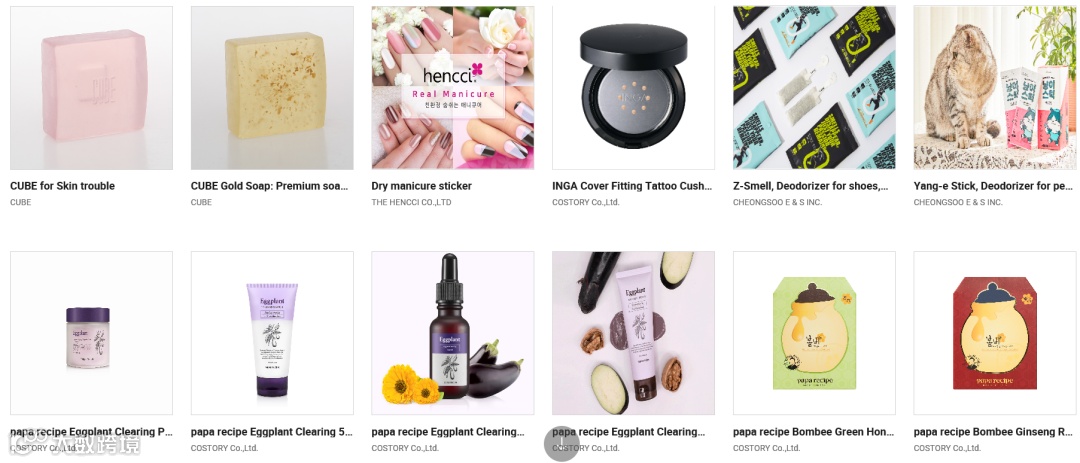Open the purple Eggplant tube image
Screen dimensions: 1080x463
[272, 333]
